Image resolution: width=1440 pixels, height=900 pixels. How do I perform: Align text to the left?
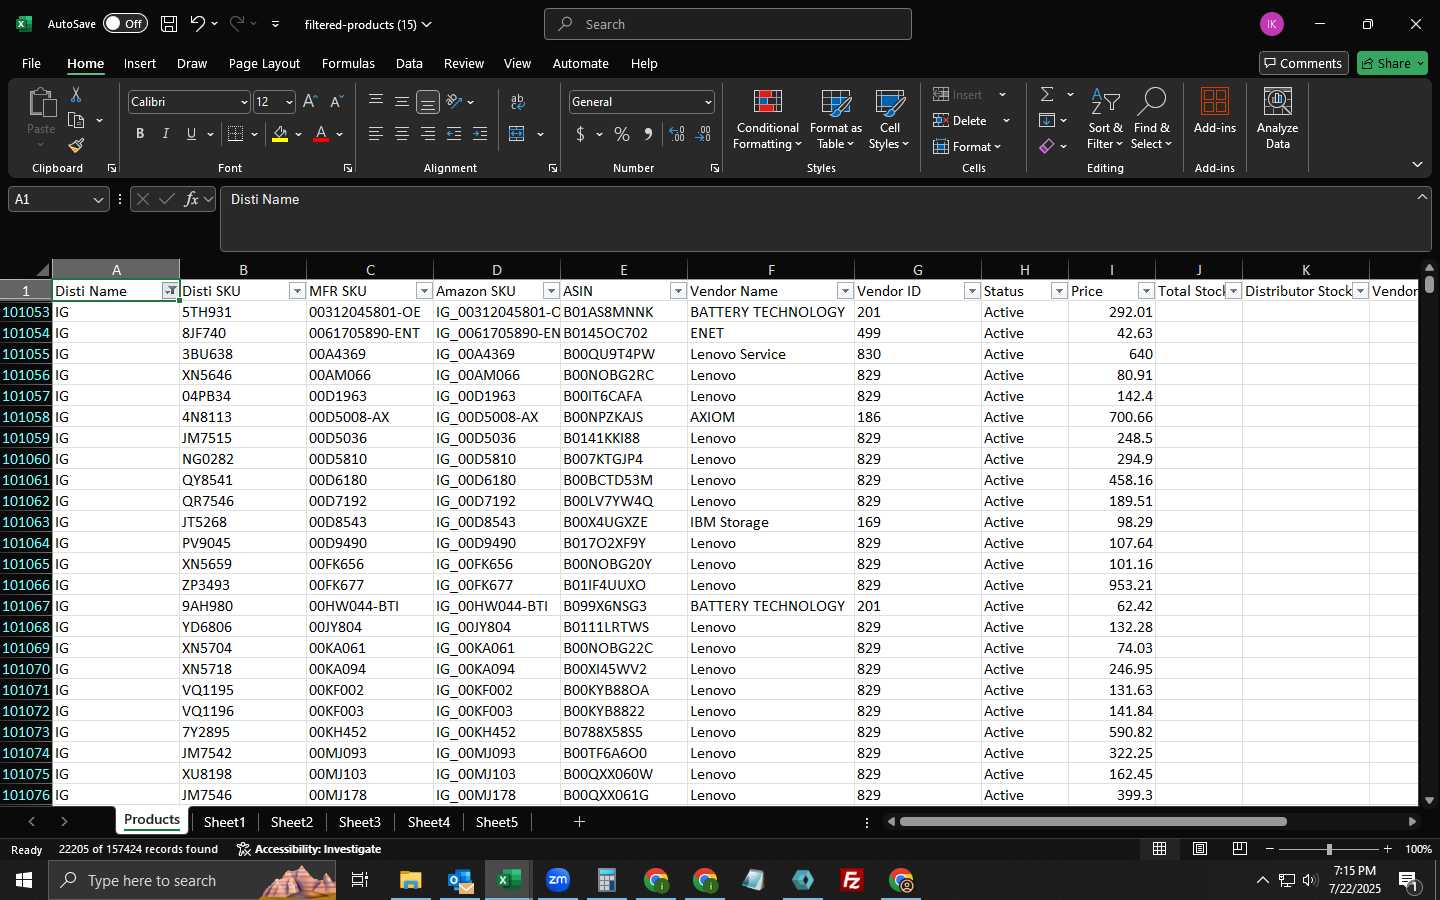point(375,134)
